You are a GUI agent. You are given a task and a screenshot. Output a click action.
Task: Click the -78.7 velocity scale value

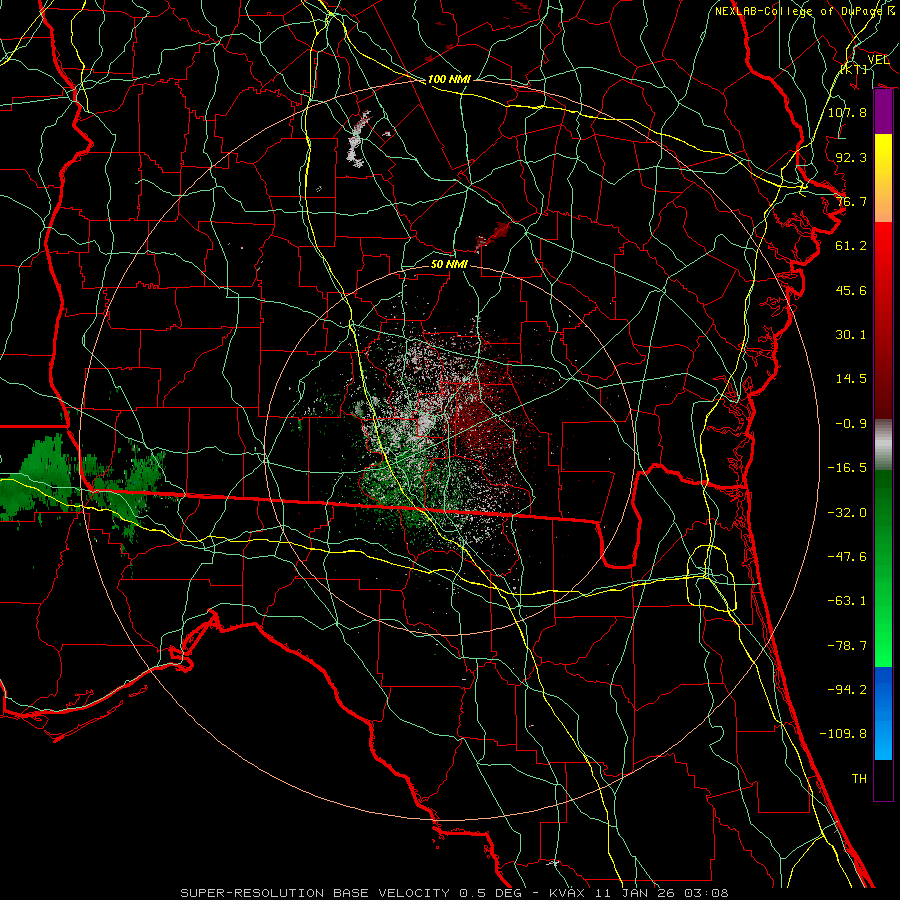click(847, 646)
